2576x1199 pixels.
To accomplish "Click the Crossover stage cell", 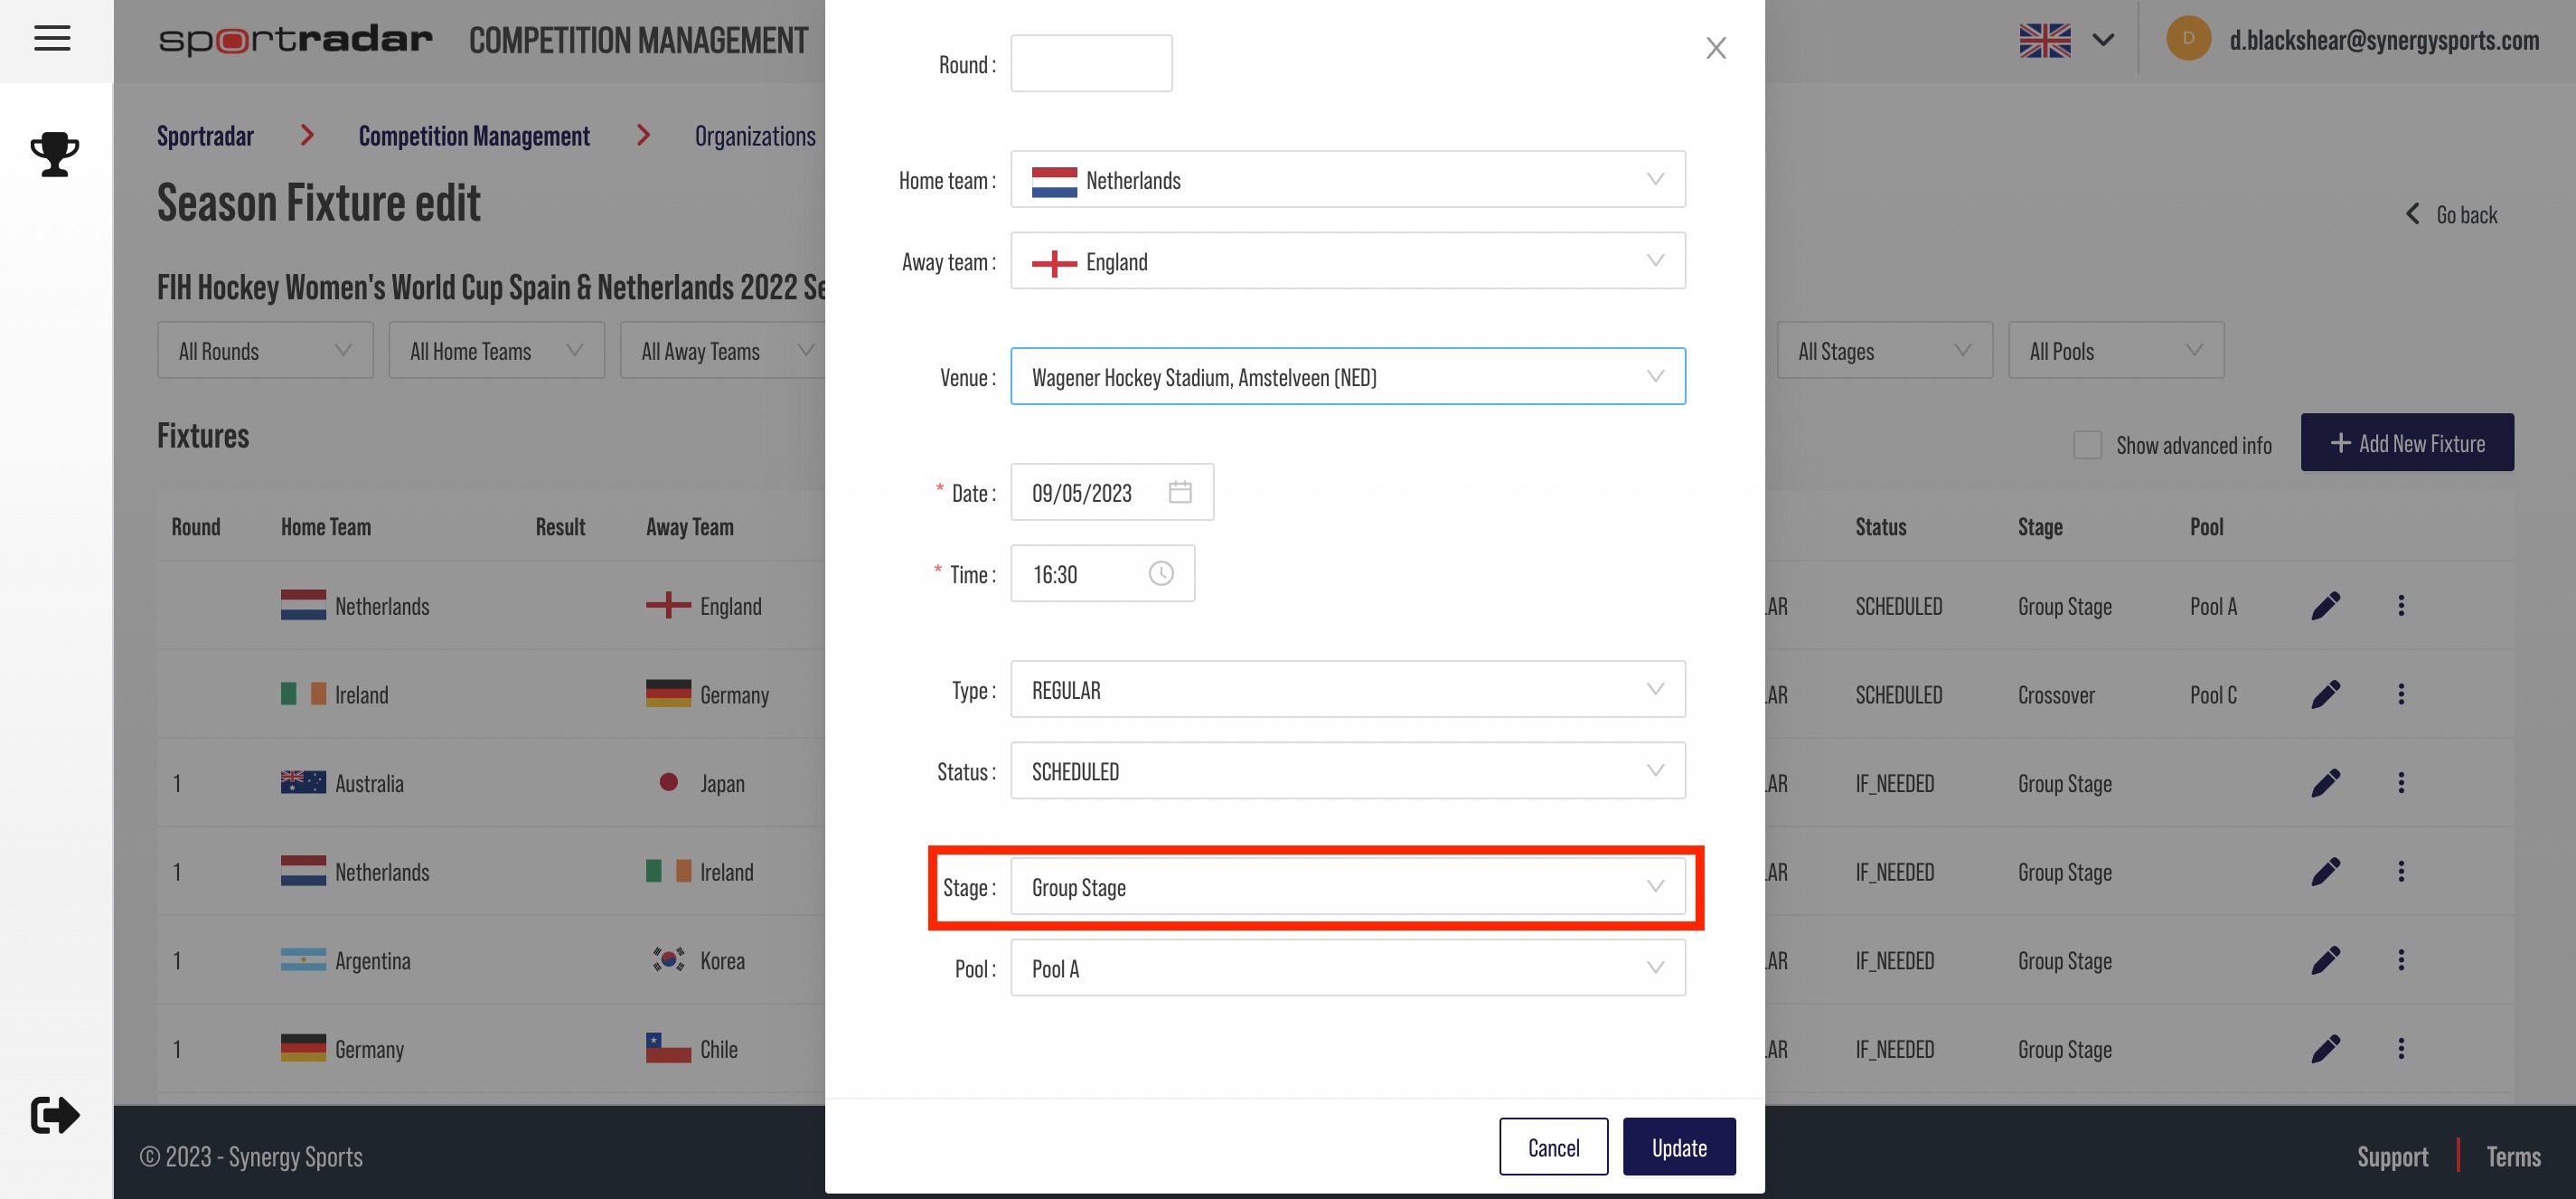I will pyautogui.click(x=2056, y=695).
